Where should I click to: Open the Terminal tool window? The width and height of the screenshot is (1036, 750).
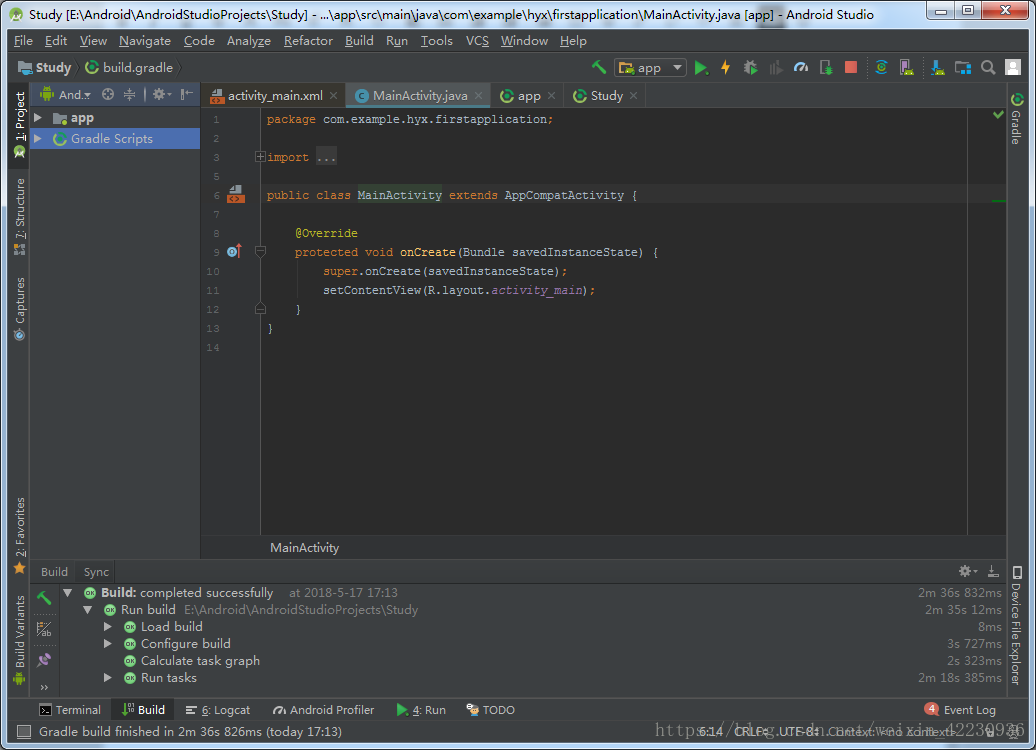[x=70, y=710]
